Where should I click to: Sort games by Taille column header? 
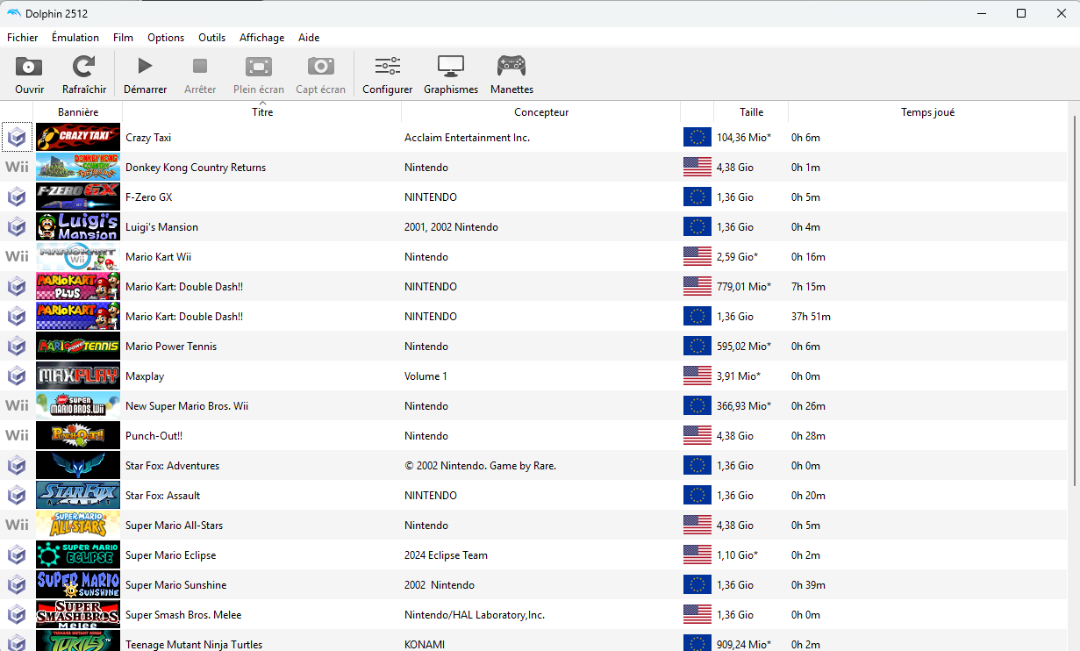(751, 112)
